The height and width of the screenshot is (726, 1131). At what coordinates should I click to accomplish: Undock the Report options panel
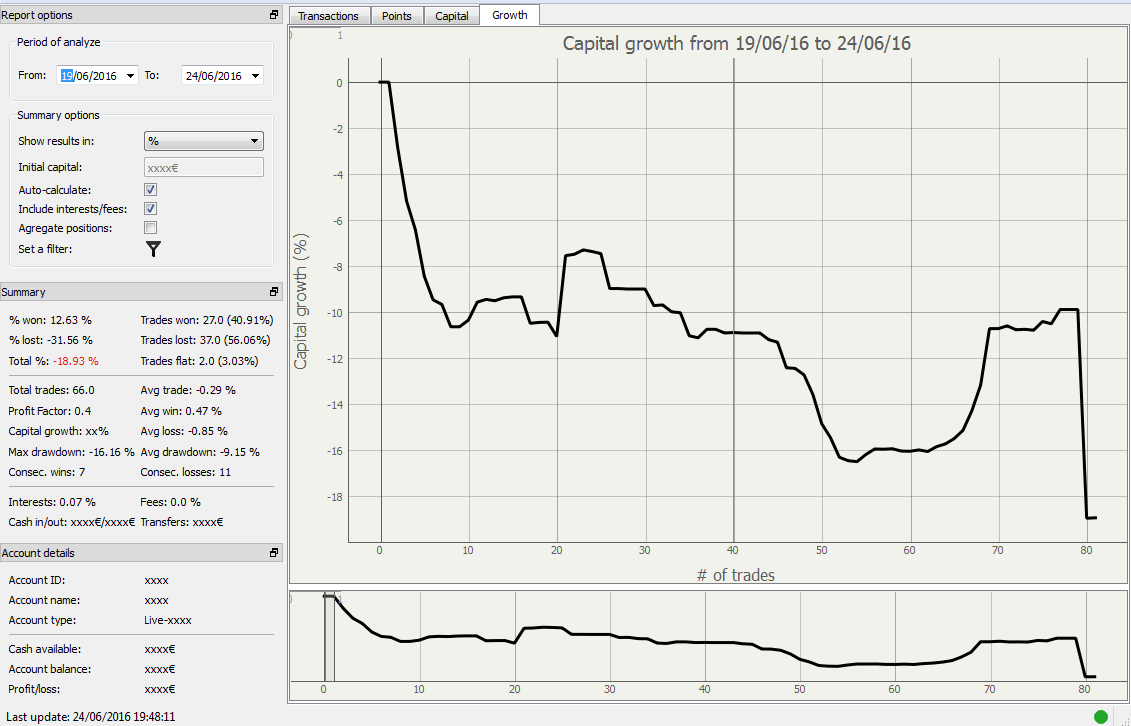click(273, 14)
